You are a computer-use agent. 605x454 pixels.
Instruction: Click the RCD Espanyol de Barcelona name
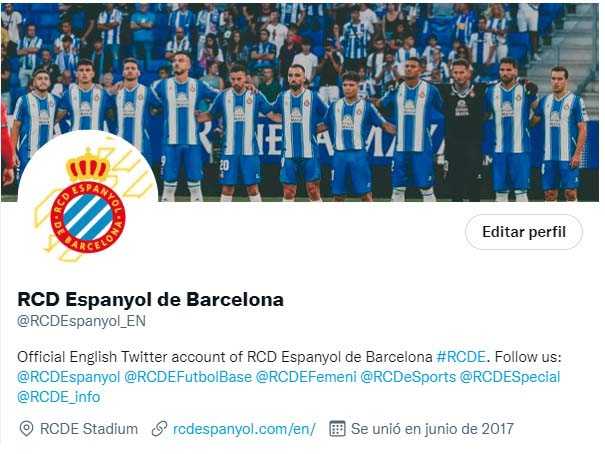pyautogui.click(x=151, y=299)
